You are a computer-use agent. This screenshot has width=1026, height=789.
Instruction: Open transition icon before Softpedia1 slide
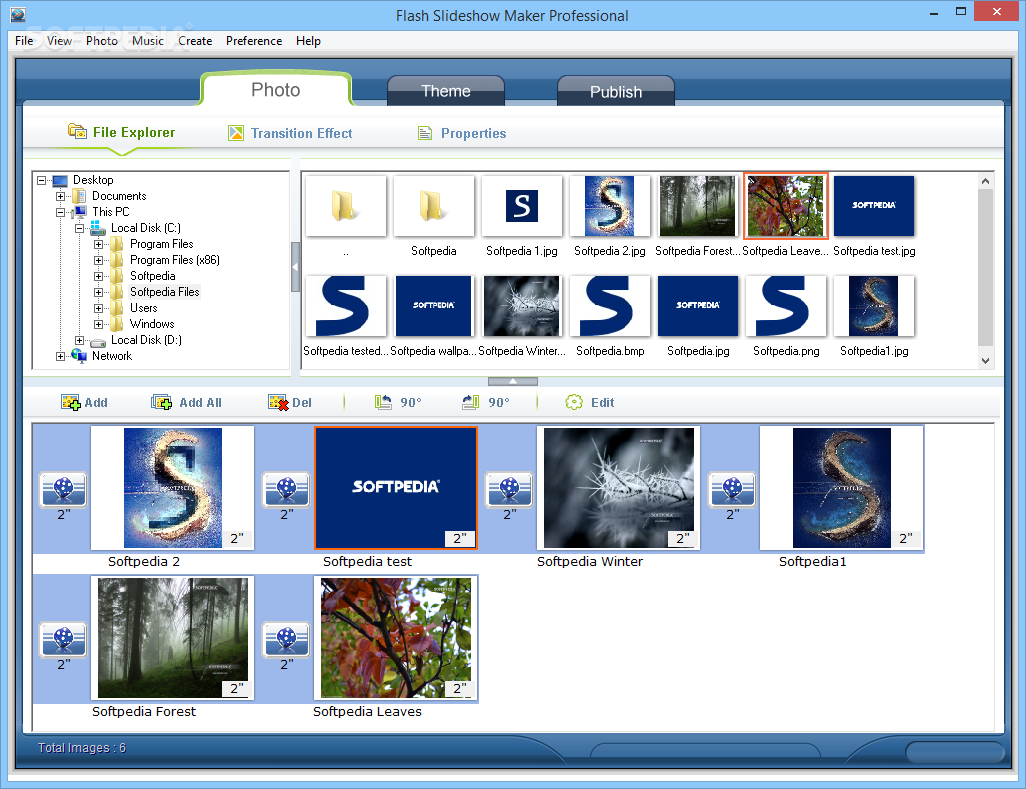732,490
